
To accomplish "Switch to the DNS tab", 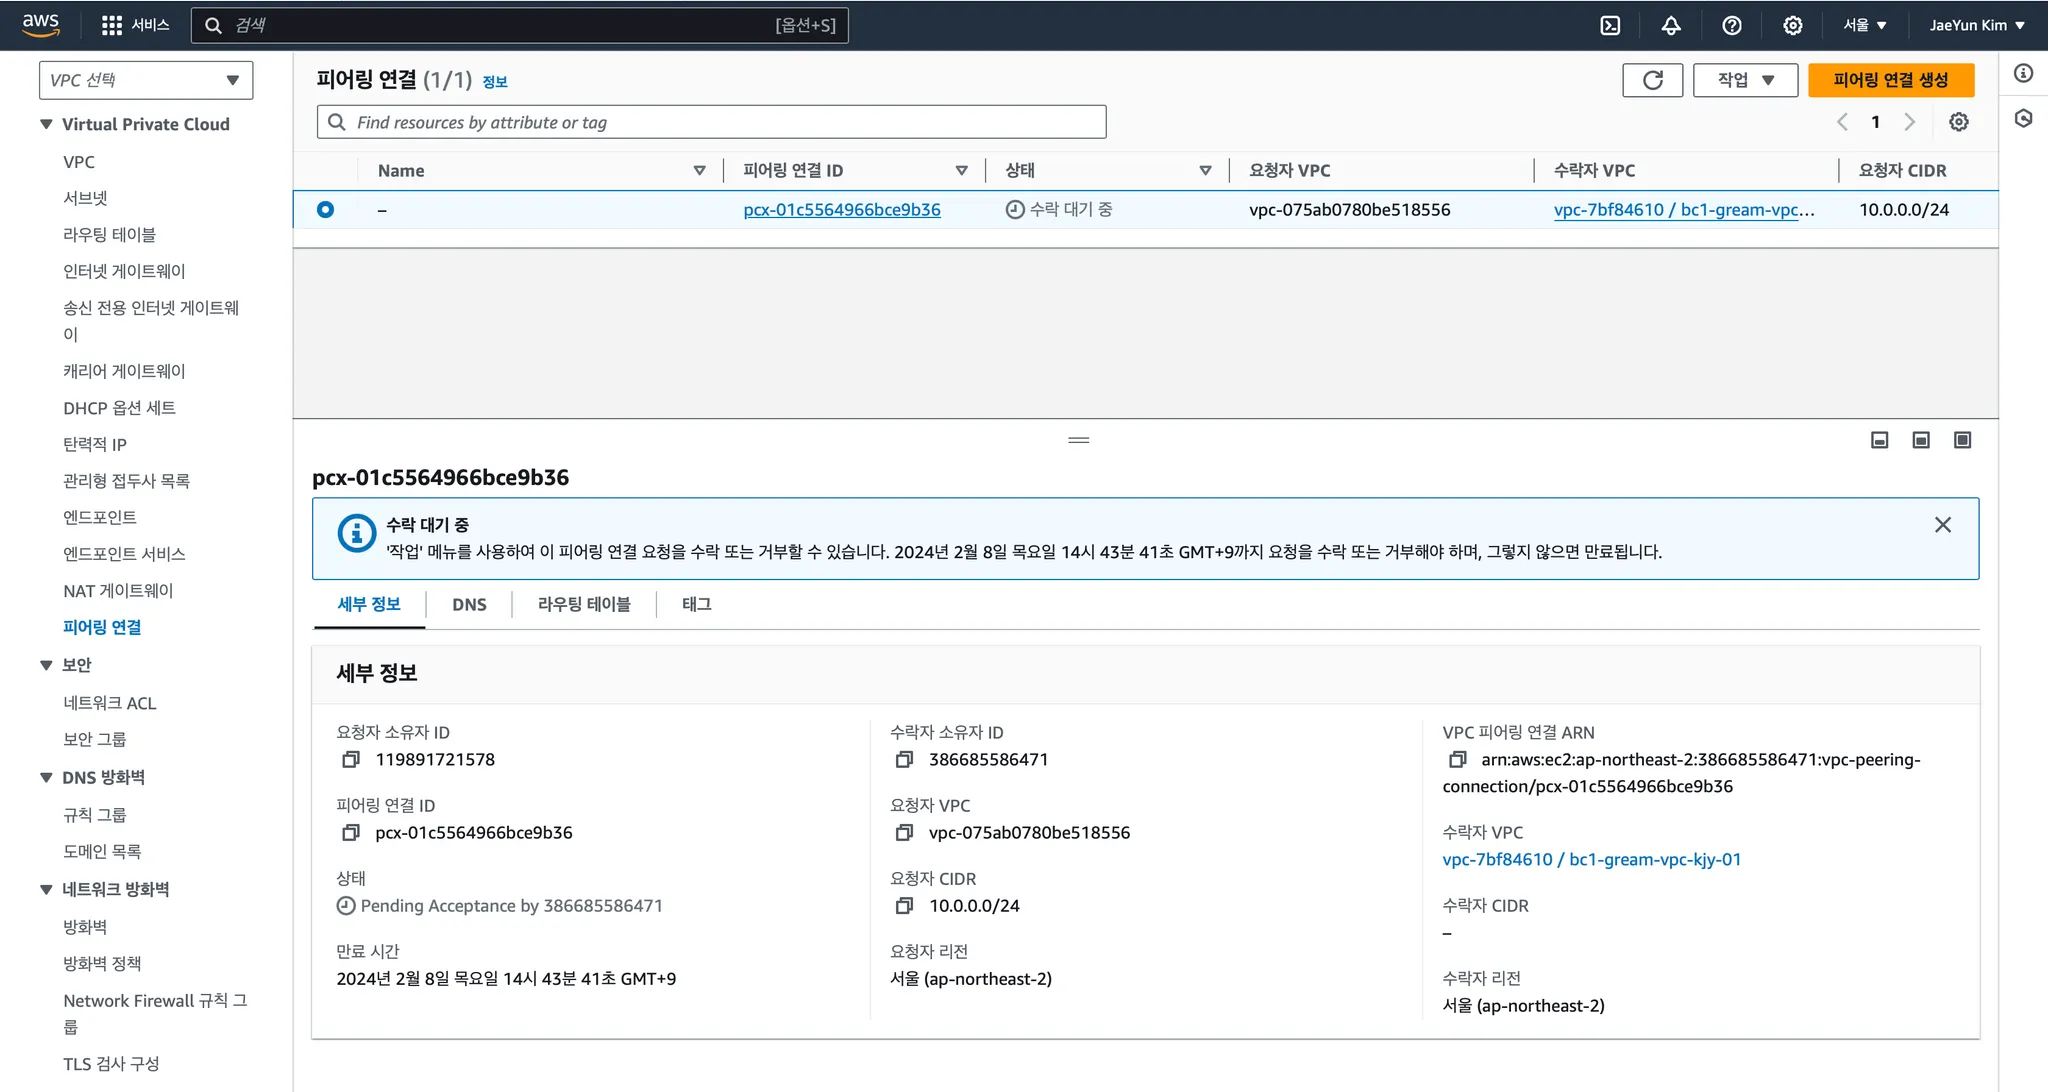I will tap(469, 605).
